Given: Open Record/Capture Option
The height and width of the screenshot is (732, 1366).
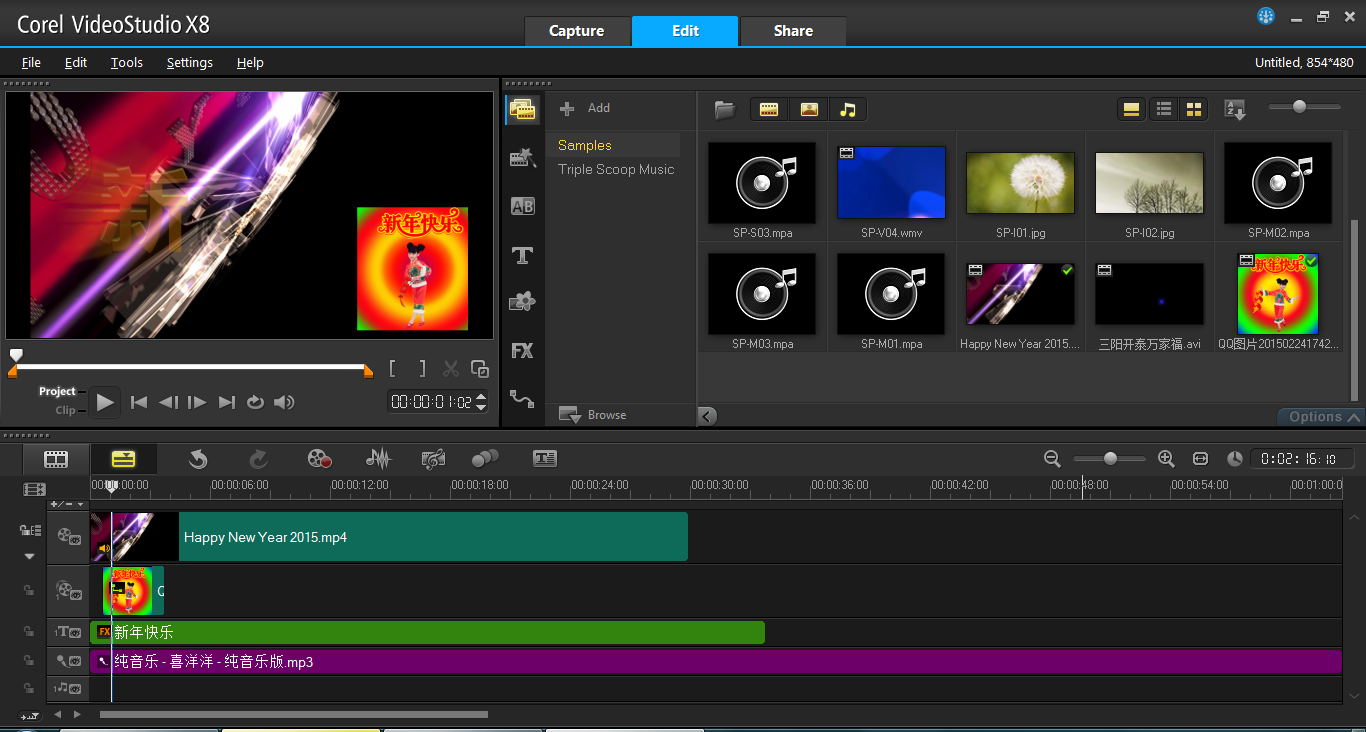Looking at the screenshot, I should (x=319, y=459).
